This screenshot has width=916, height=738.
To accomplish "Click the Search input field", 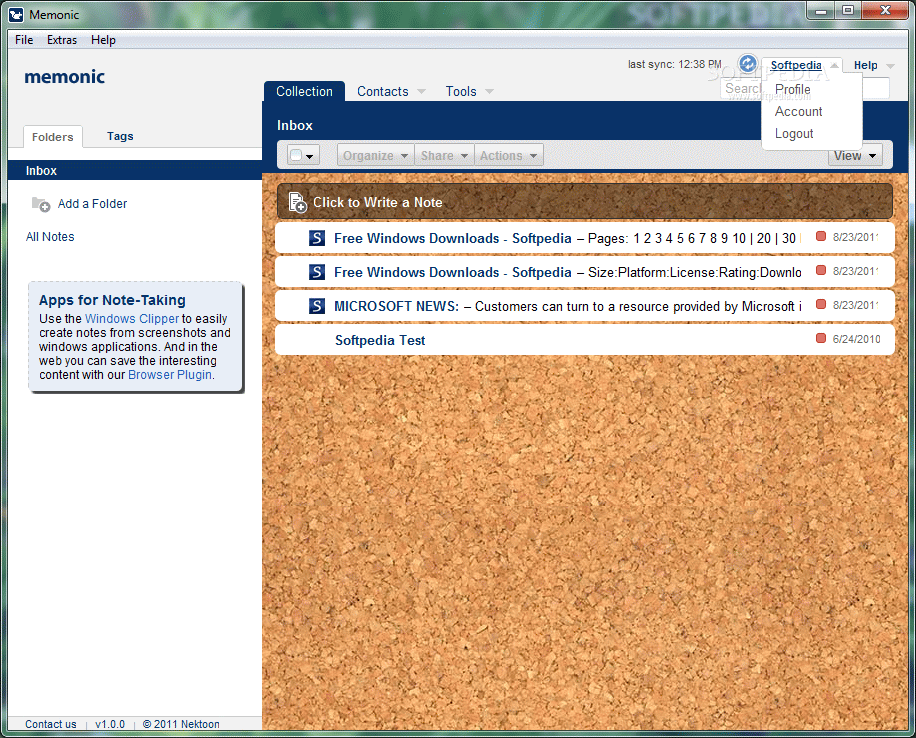I will coord(806,89).
